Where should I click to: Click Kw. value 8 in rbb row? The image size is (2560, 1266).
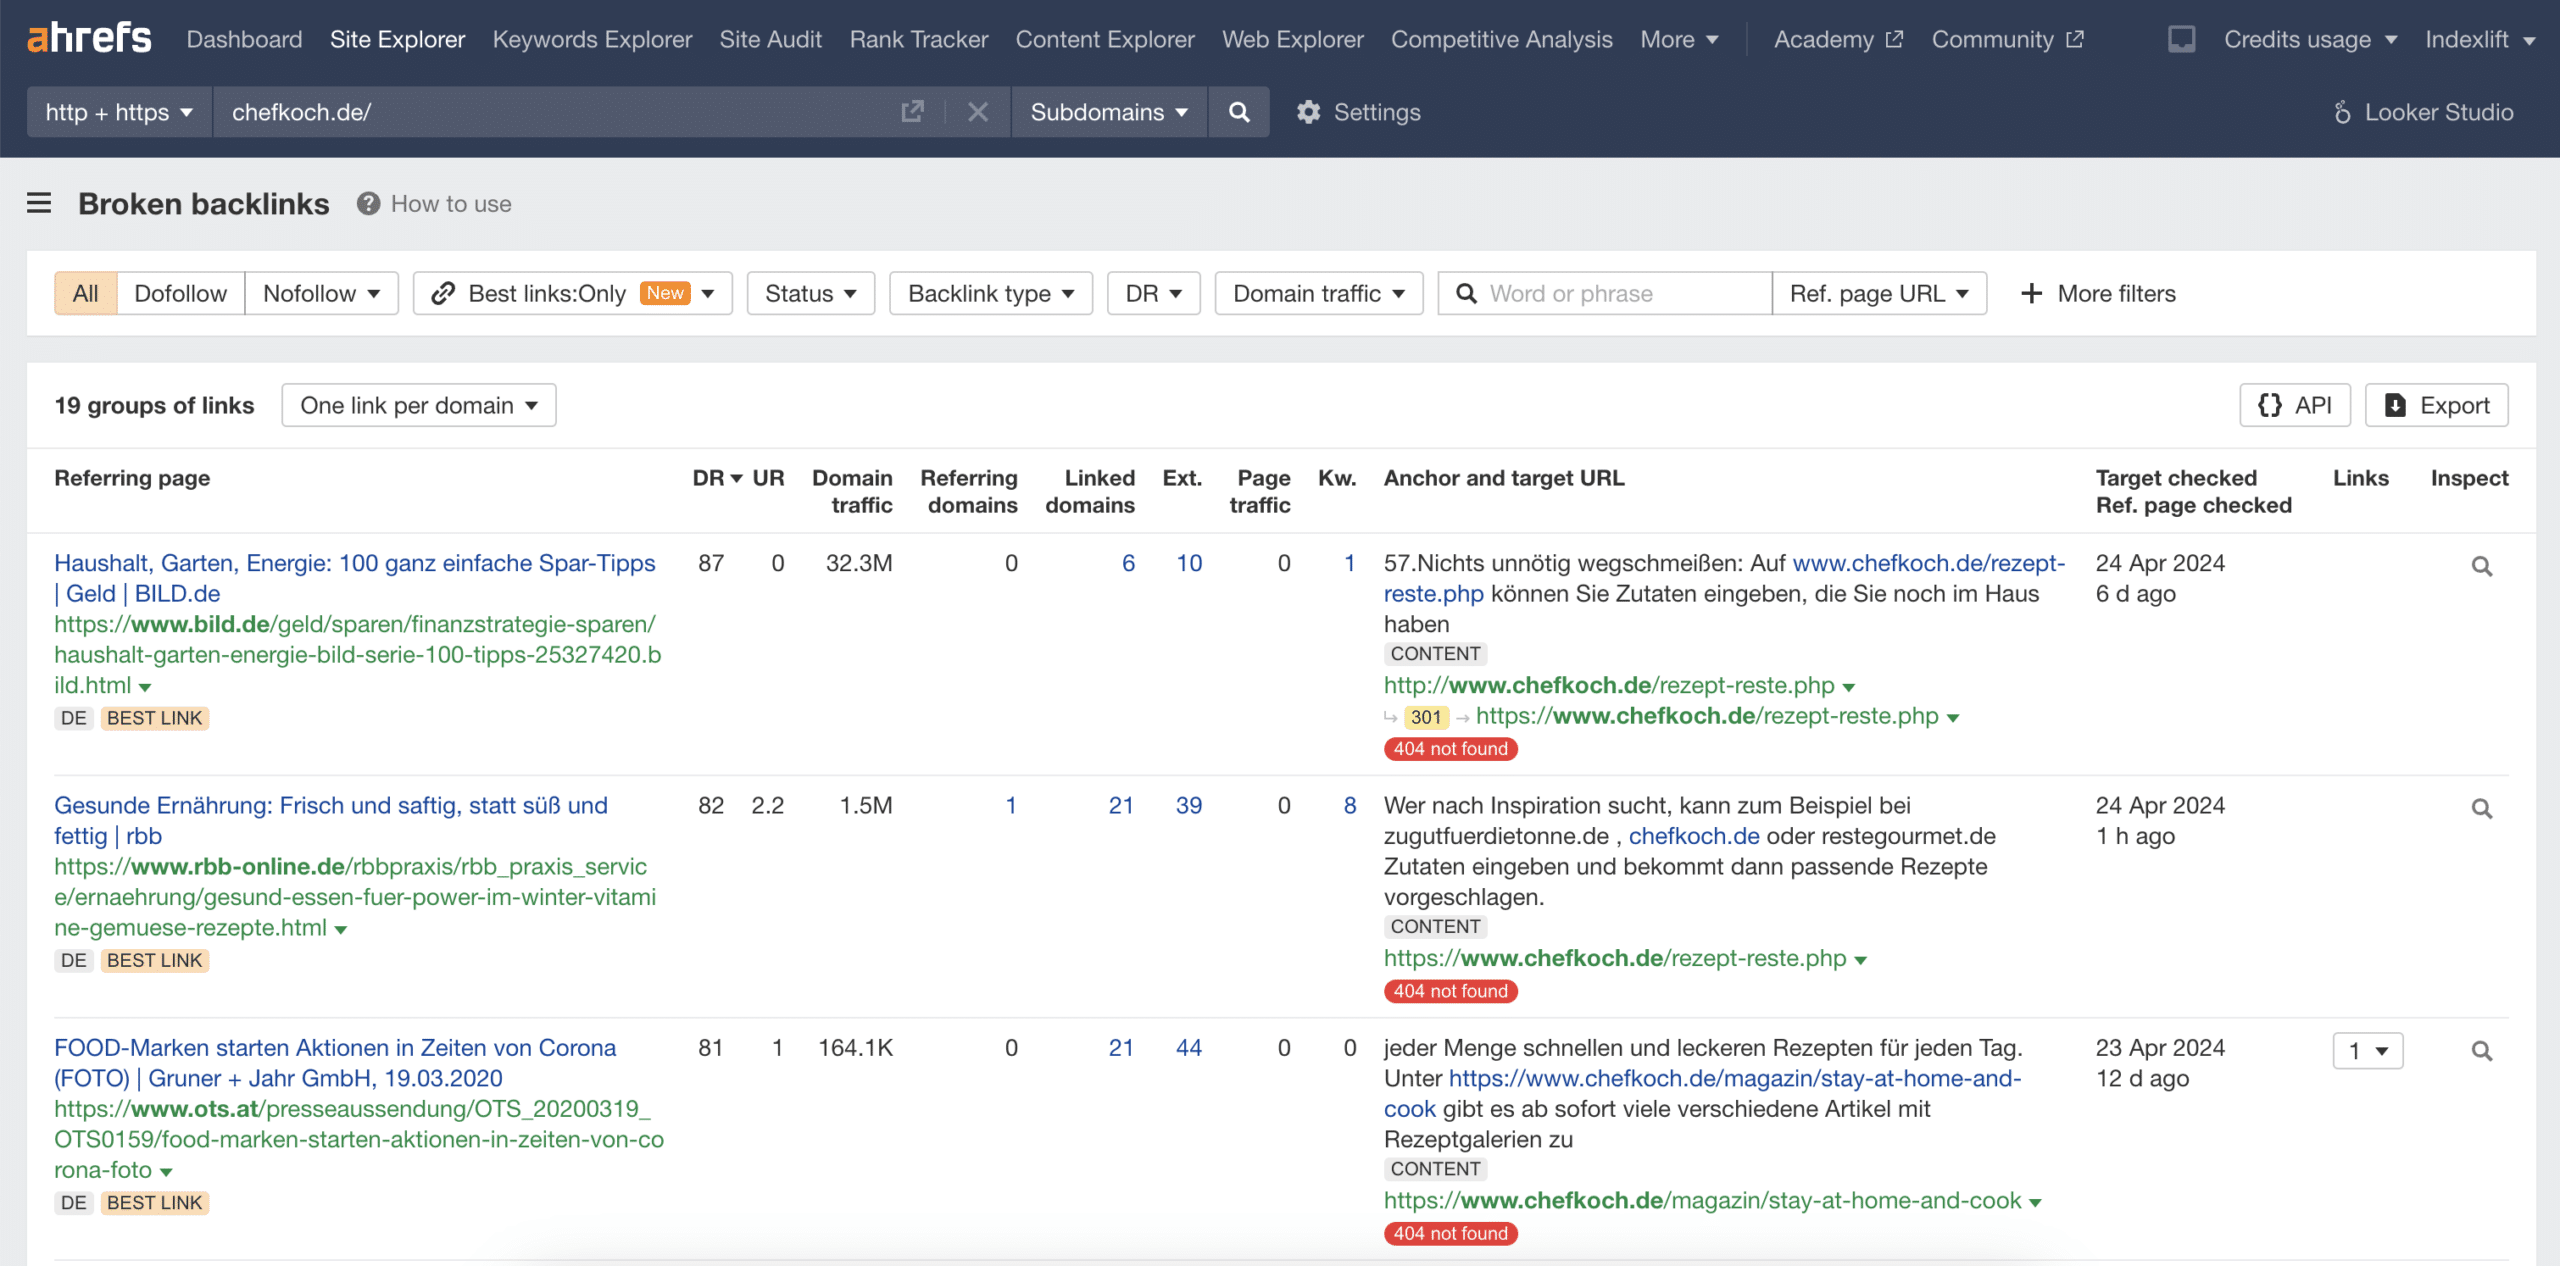click(x=1350, y=805)
